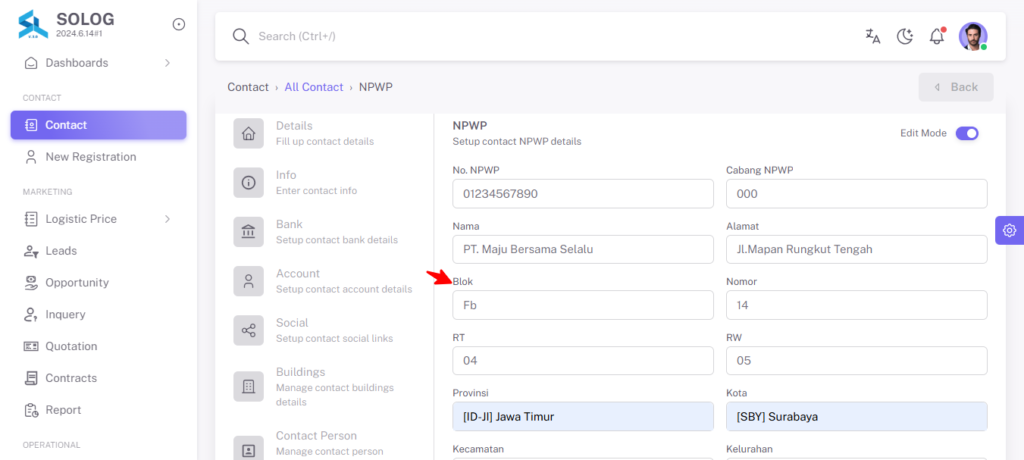The width and height of the screenshot is (1024, 460).
Task: Expand the Dashboards menu
Action: [x=98, y=63]
